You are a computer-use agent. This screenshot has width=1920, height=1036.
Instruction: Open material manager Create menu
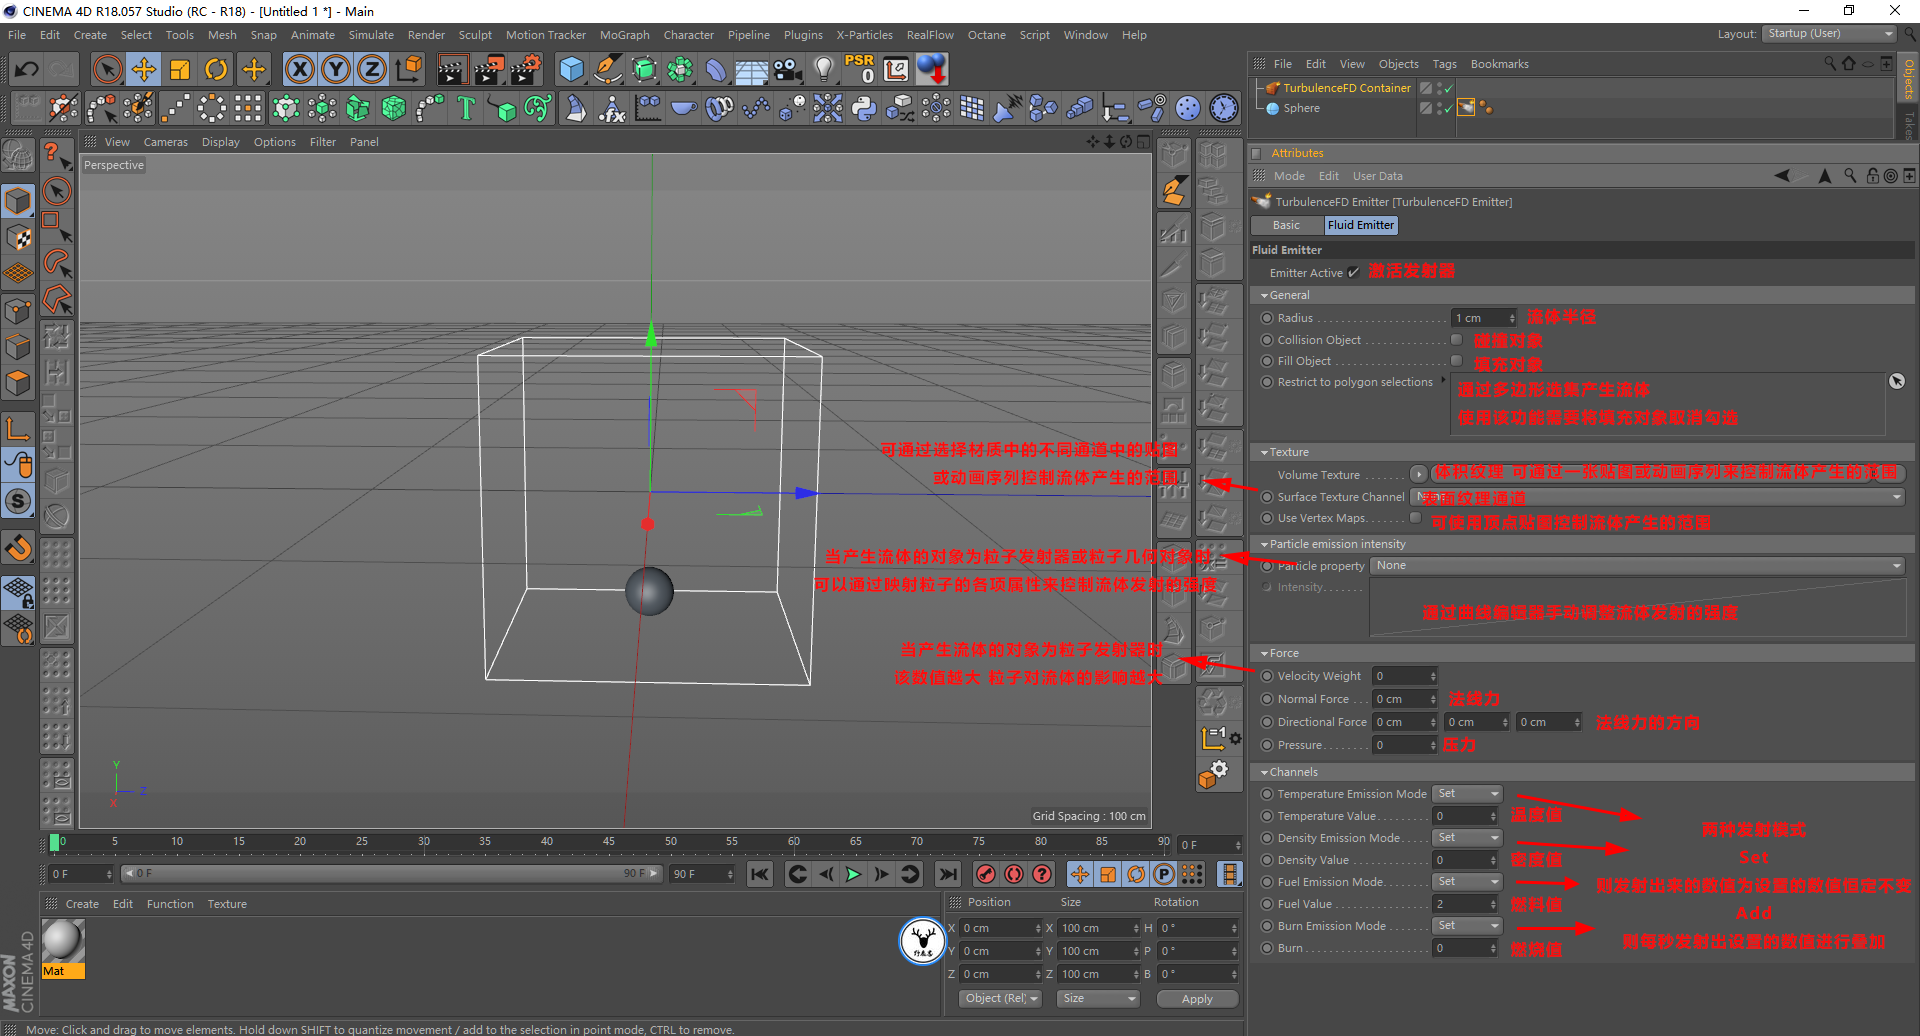[x=82, y=904]
